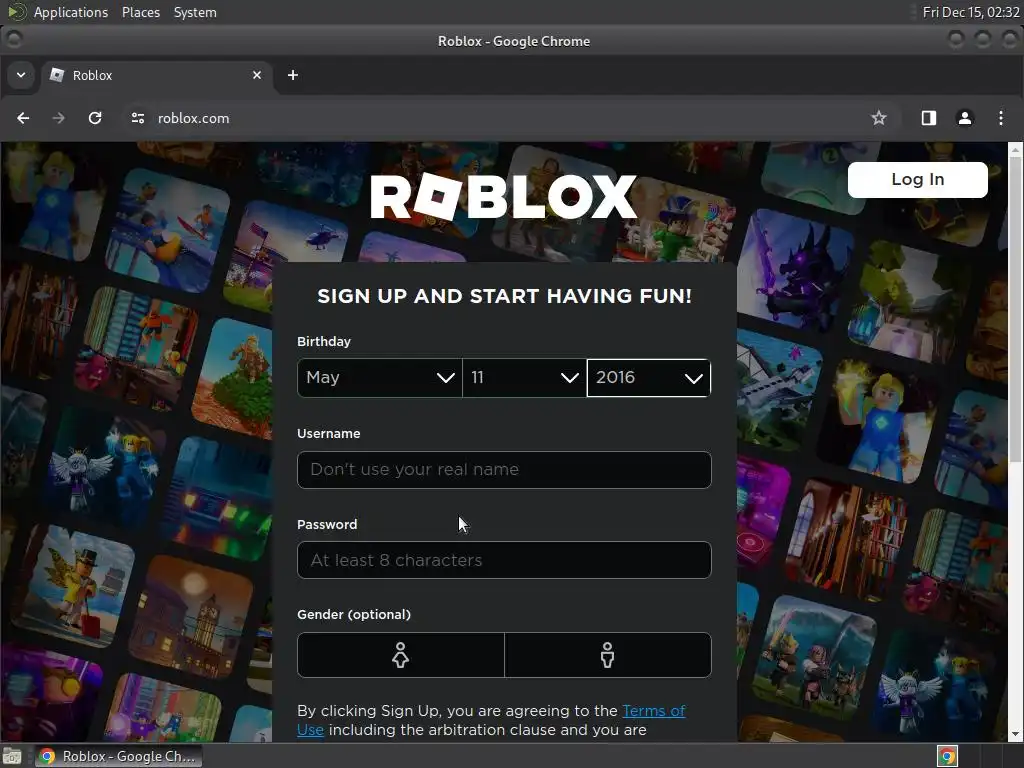Open the Places menu
The width and height of the screenshot is (1024, 768).
[x=140, y=12]
